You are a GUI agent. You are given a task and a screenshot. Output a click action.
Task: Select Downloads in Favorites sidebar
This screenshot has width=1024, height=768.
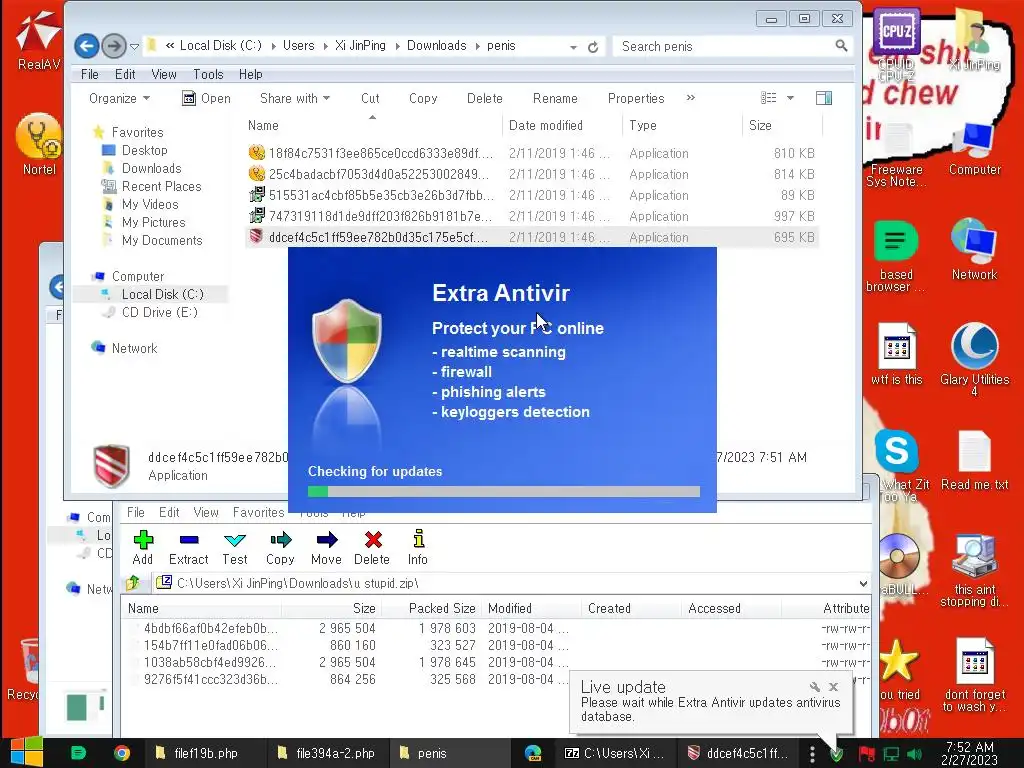tap(151, 168)
